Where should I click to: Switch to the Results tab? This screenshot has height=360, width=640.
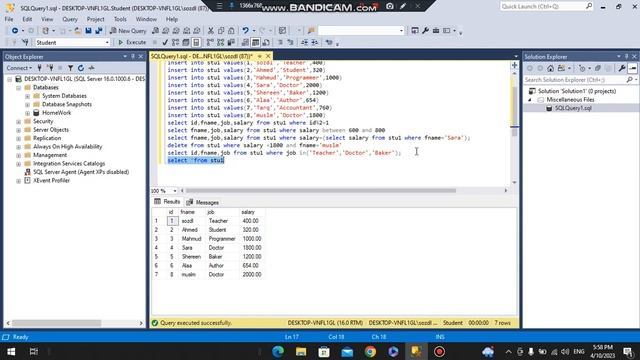click(167, 202)
